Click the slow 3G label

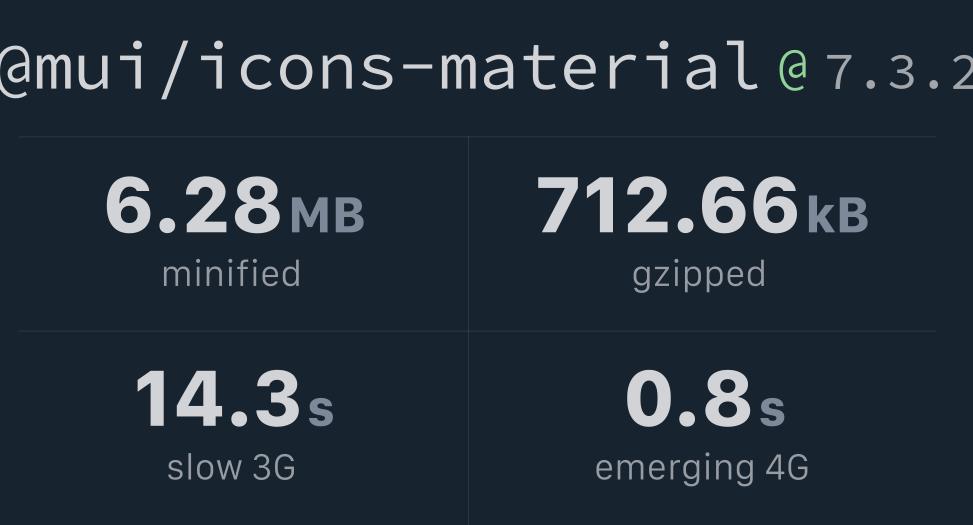(231, 468)
